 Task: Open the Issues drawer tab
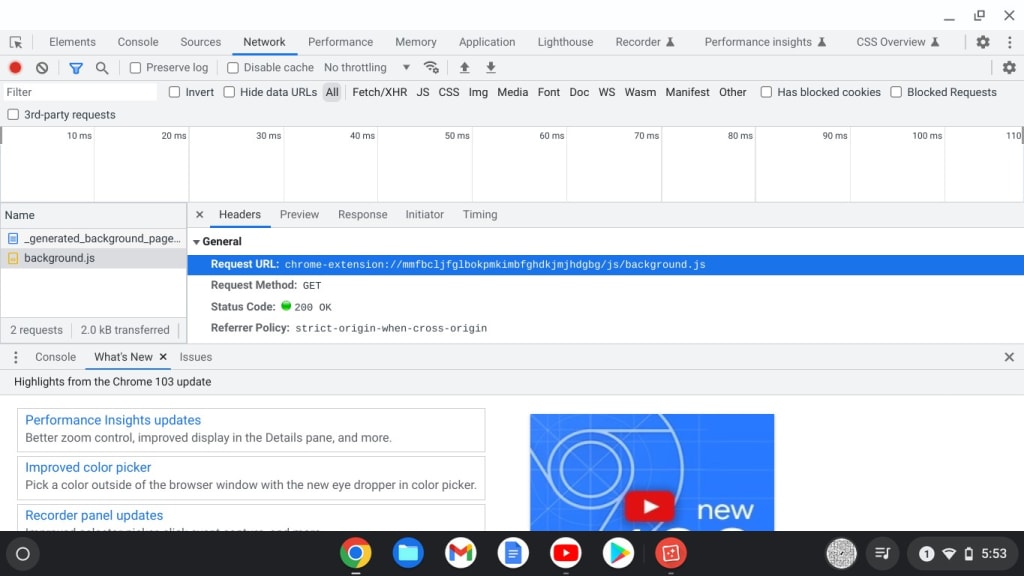coord(196,357)
